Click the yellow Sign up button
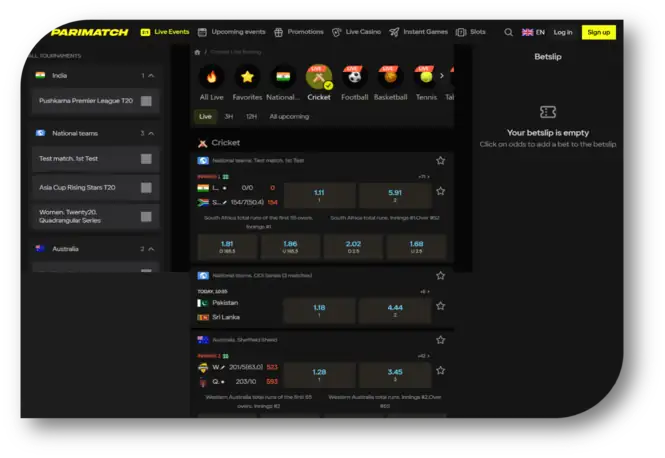 click(599, 32)
